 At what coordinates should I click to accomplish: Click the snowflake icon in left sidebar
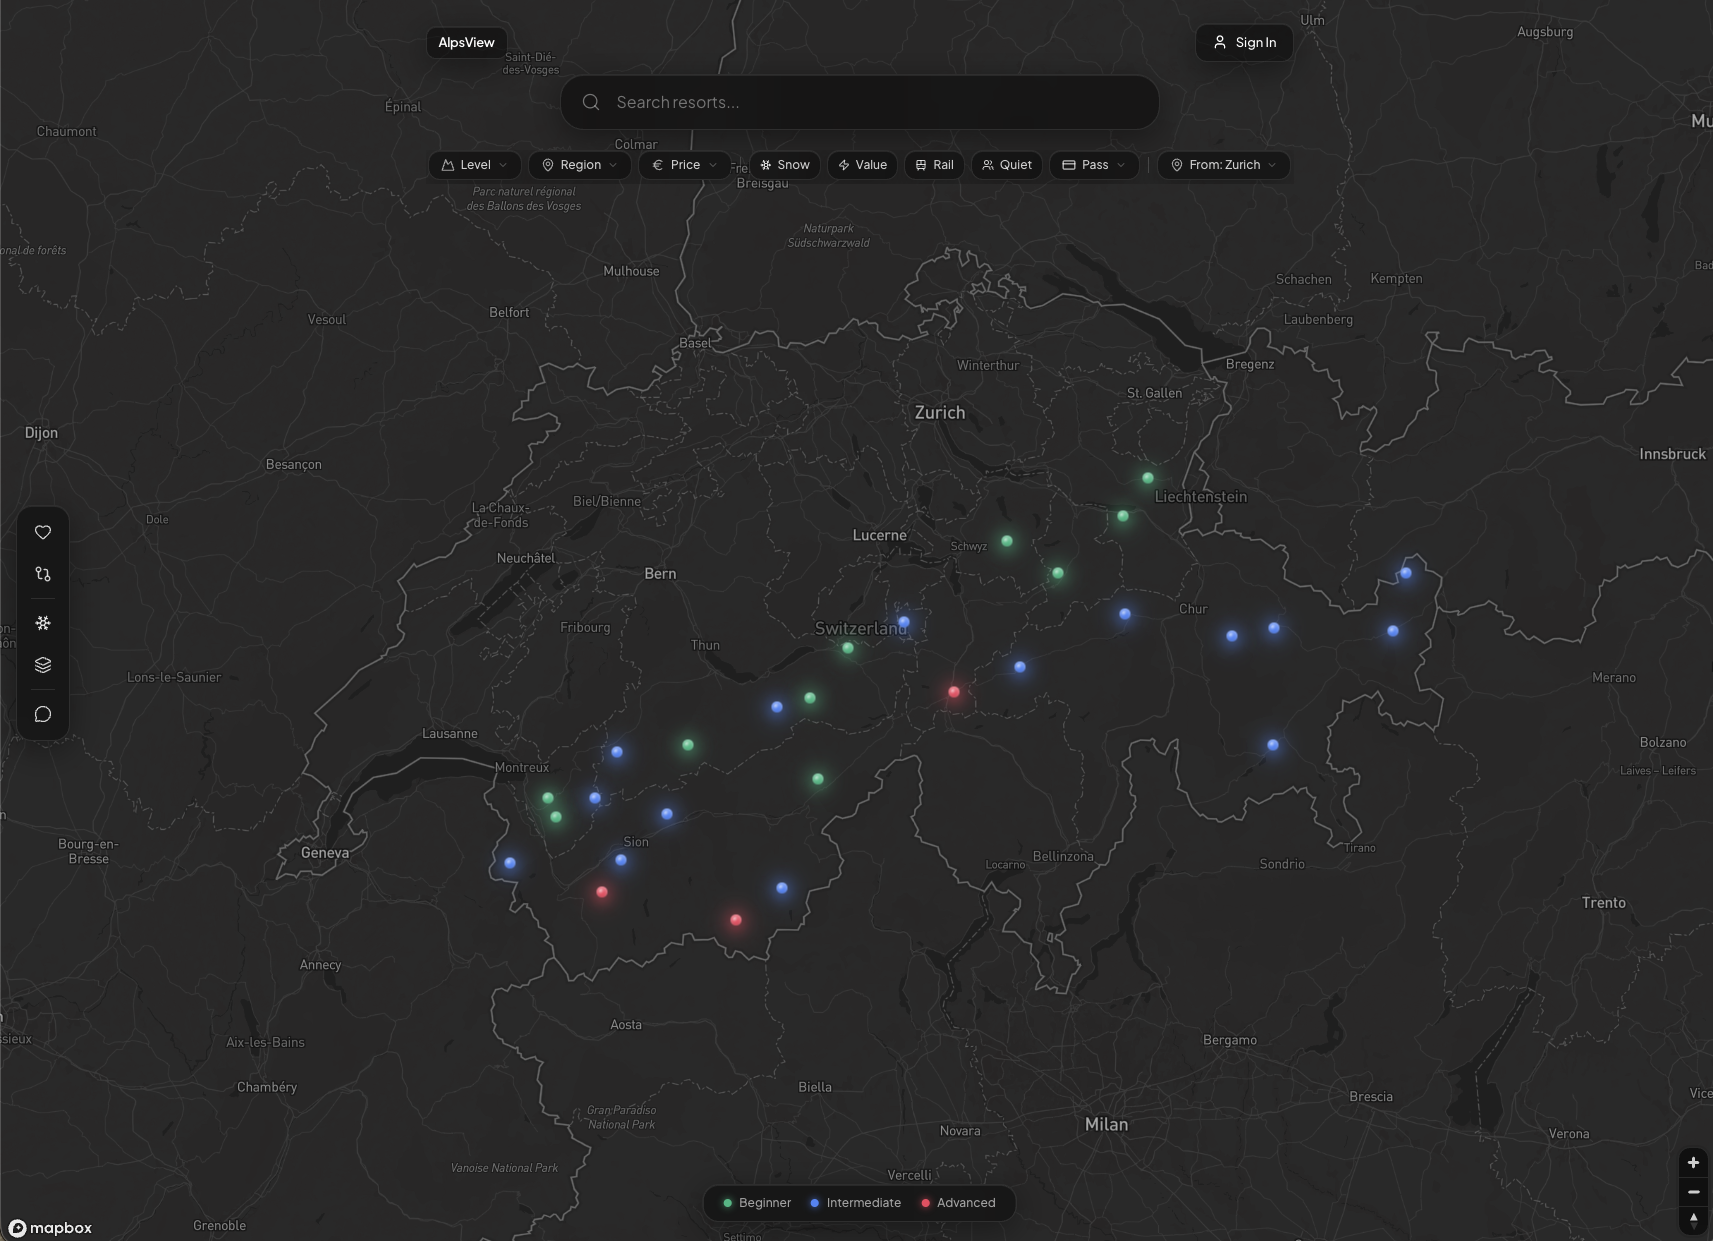43,623
